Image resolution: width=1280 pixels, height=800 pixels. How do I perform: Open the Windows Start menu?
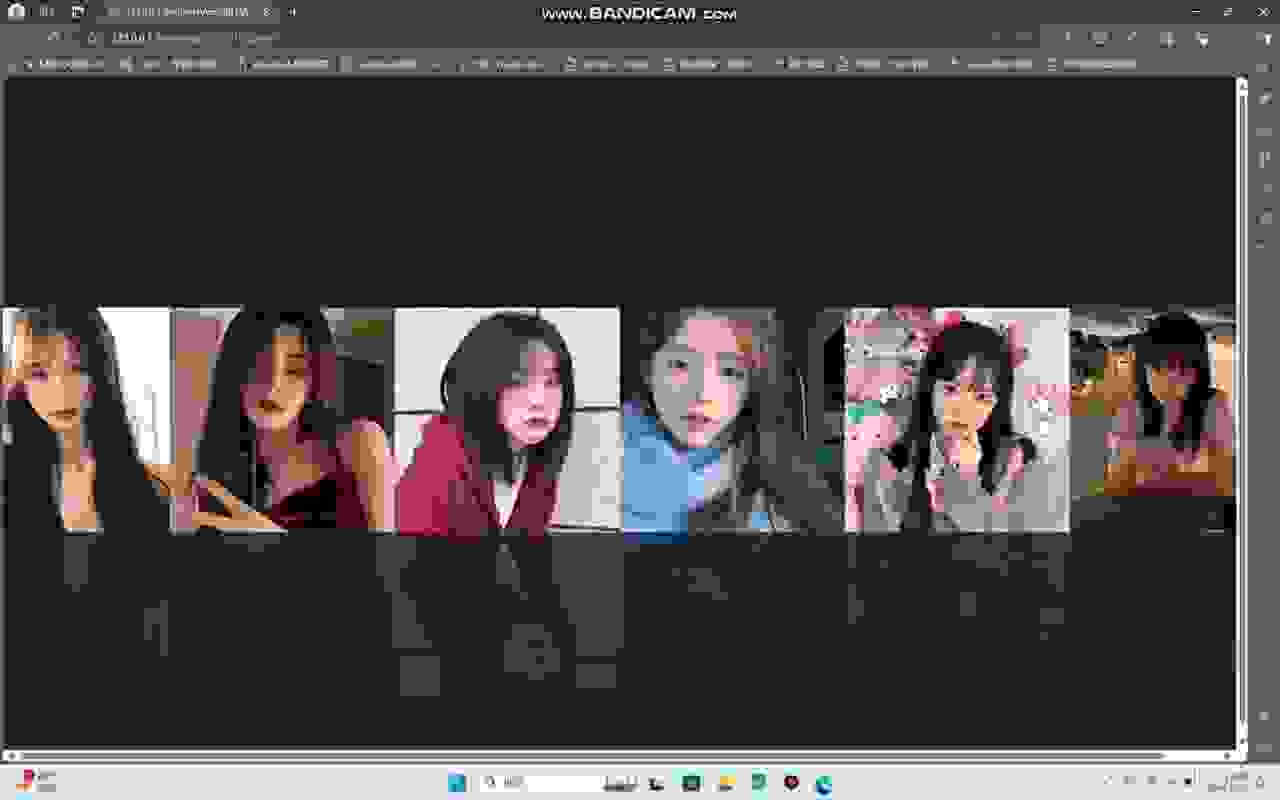pyautogui.click(x=457, y=783)
